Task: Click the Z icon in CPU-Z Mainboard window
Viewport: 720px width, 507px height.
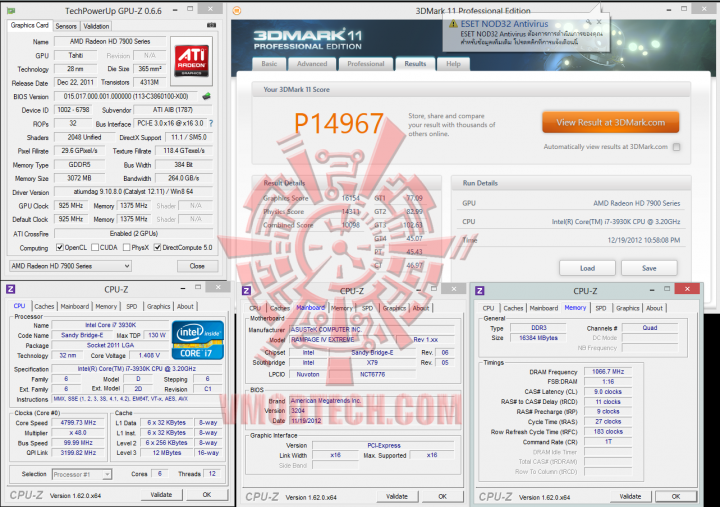Action: [247, 290]
